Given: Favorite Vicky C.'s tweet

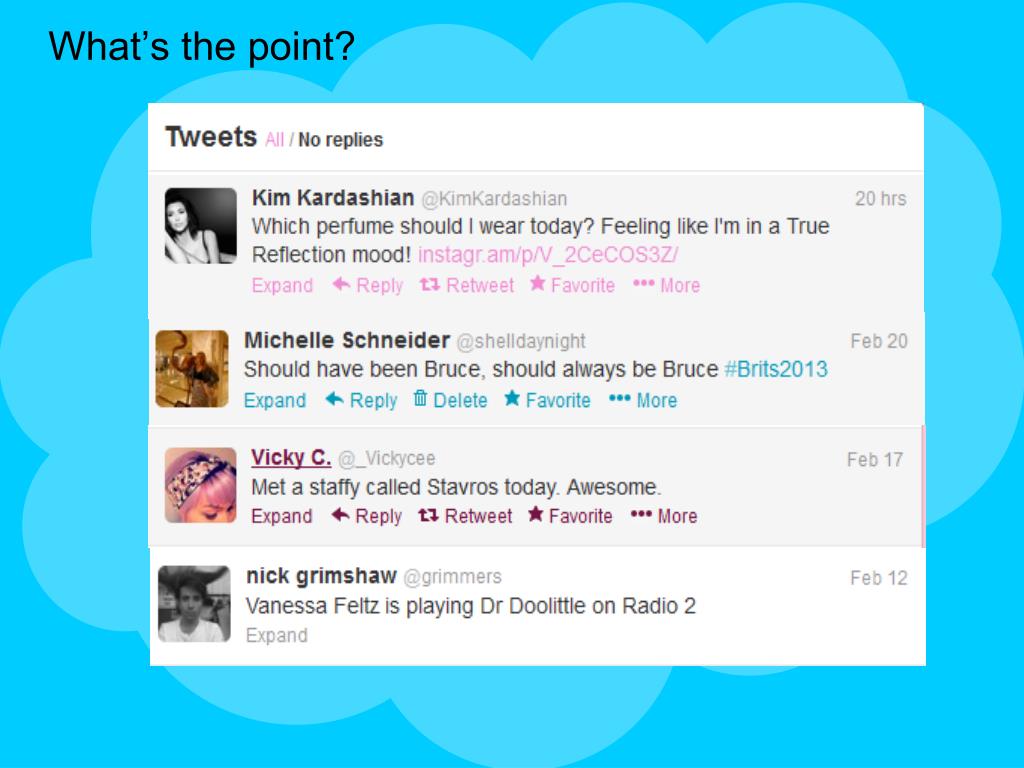Looking at the screenshot, I should coord(570,516).
